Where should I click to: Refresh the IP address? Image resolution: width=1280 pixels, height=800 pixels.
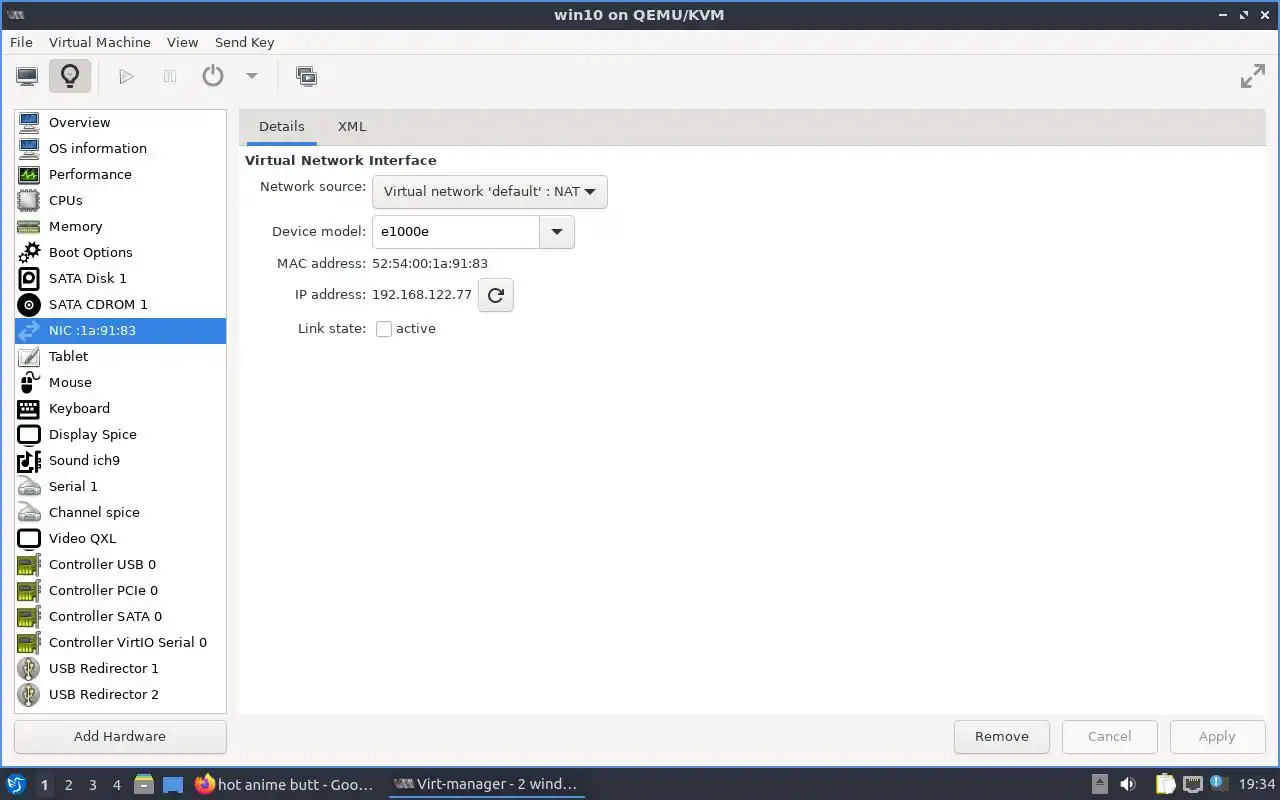496,295
